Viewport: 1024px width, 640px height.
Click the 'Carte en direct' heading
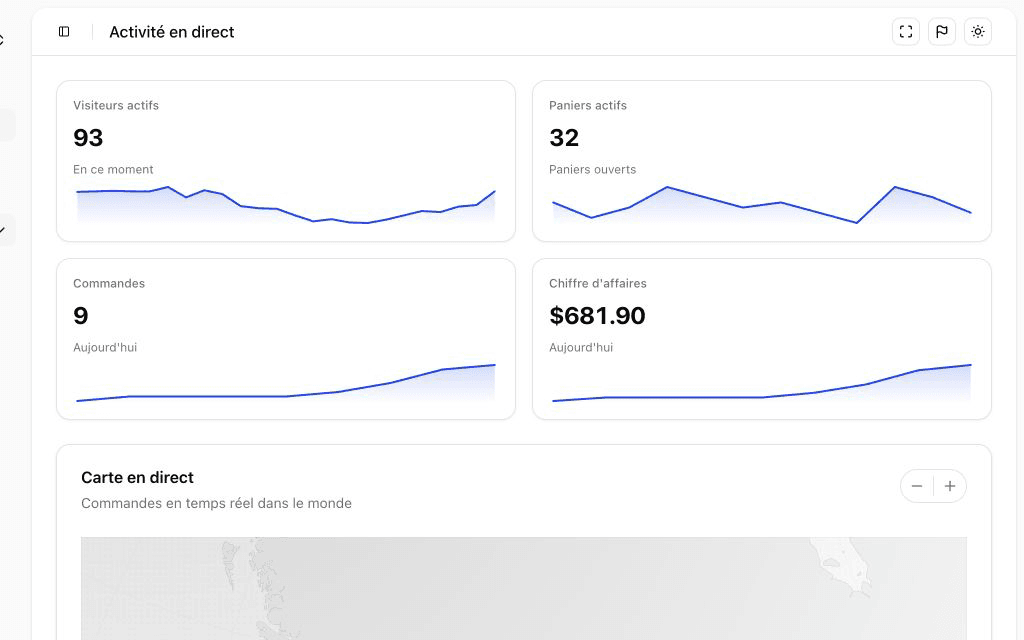click(x=137, y=477)
